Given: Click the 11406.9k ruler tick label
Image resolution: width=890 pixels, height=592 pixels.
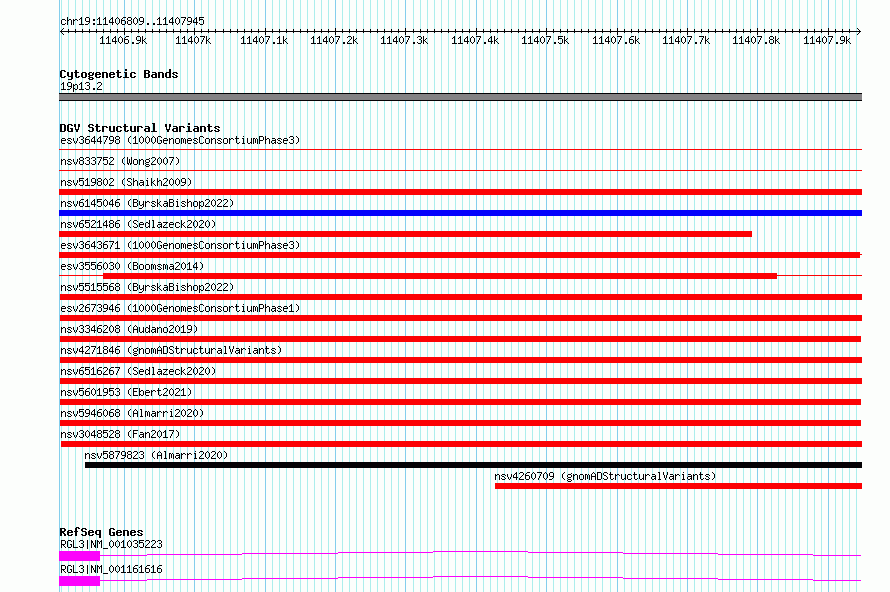Looking at the screenshot, I should point(123,40).
